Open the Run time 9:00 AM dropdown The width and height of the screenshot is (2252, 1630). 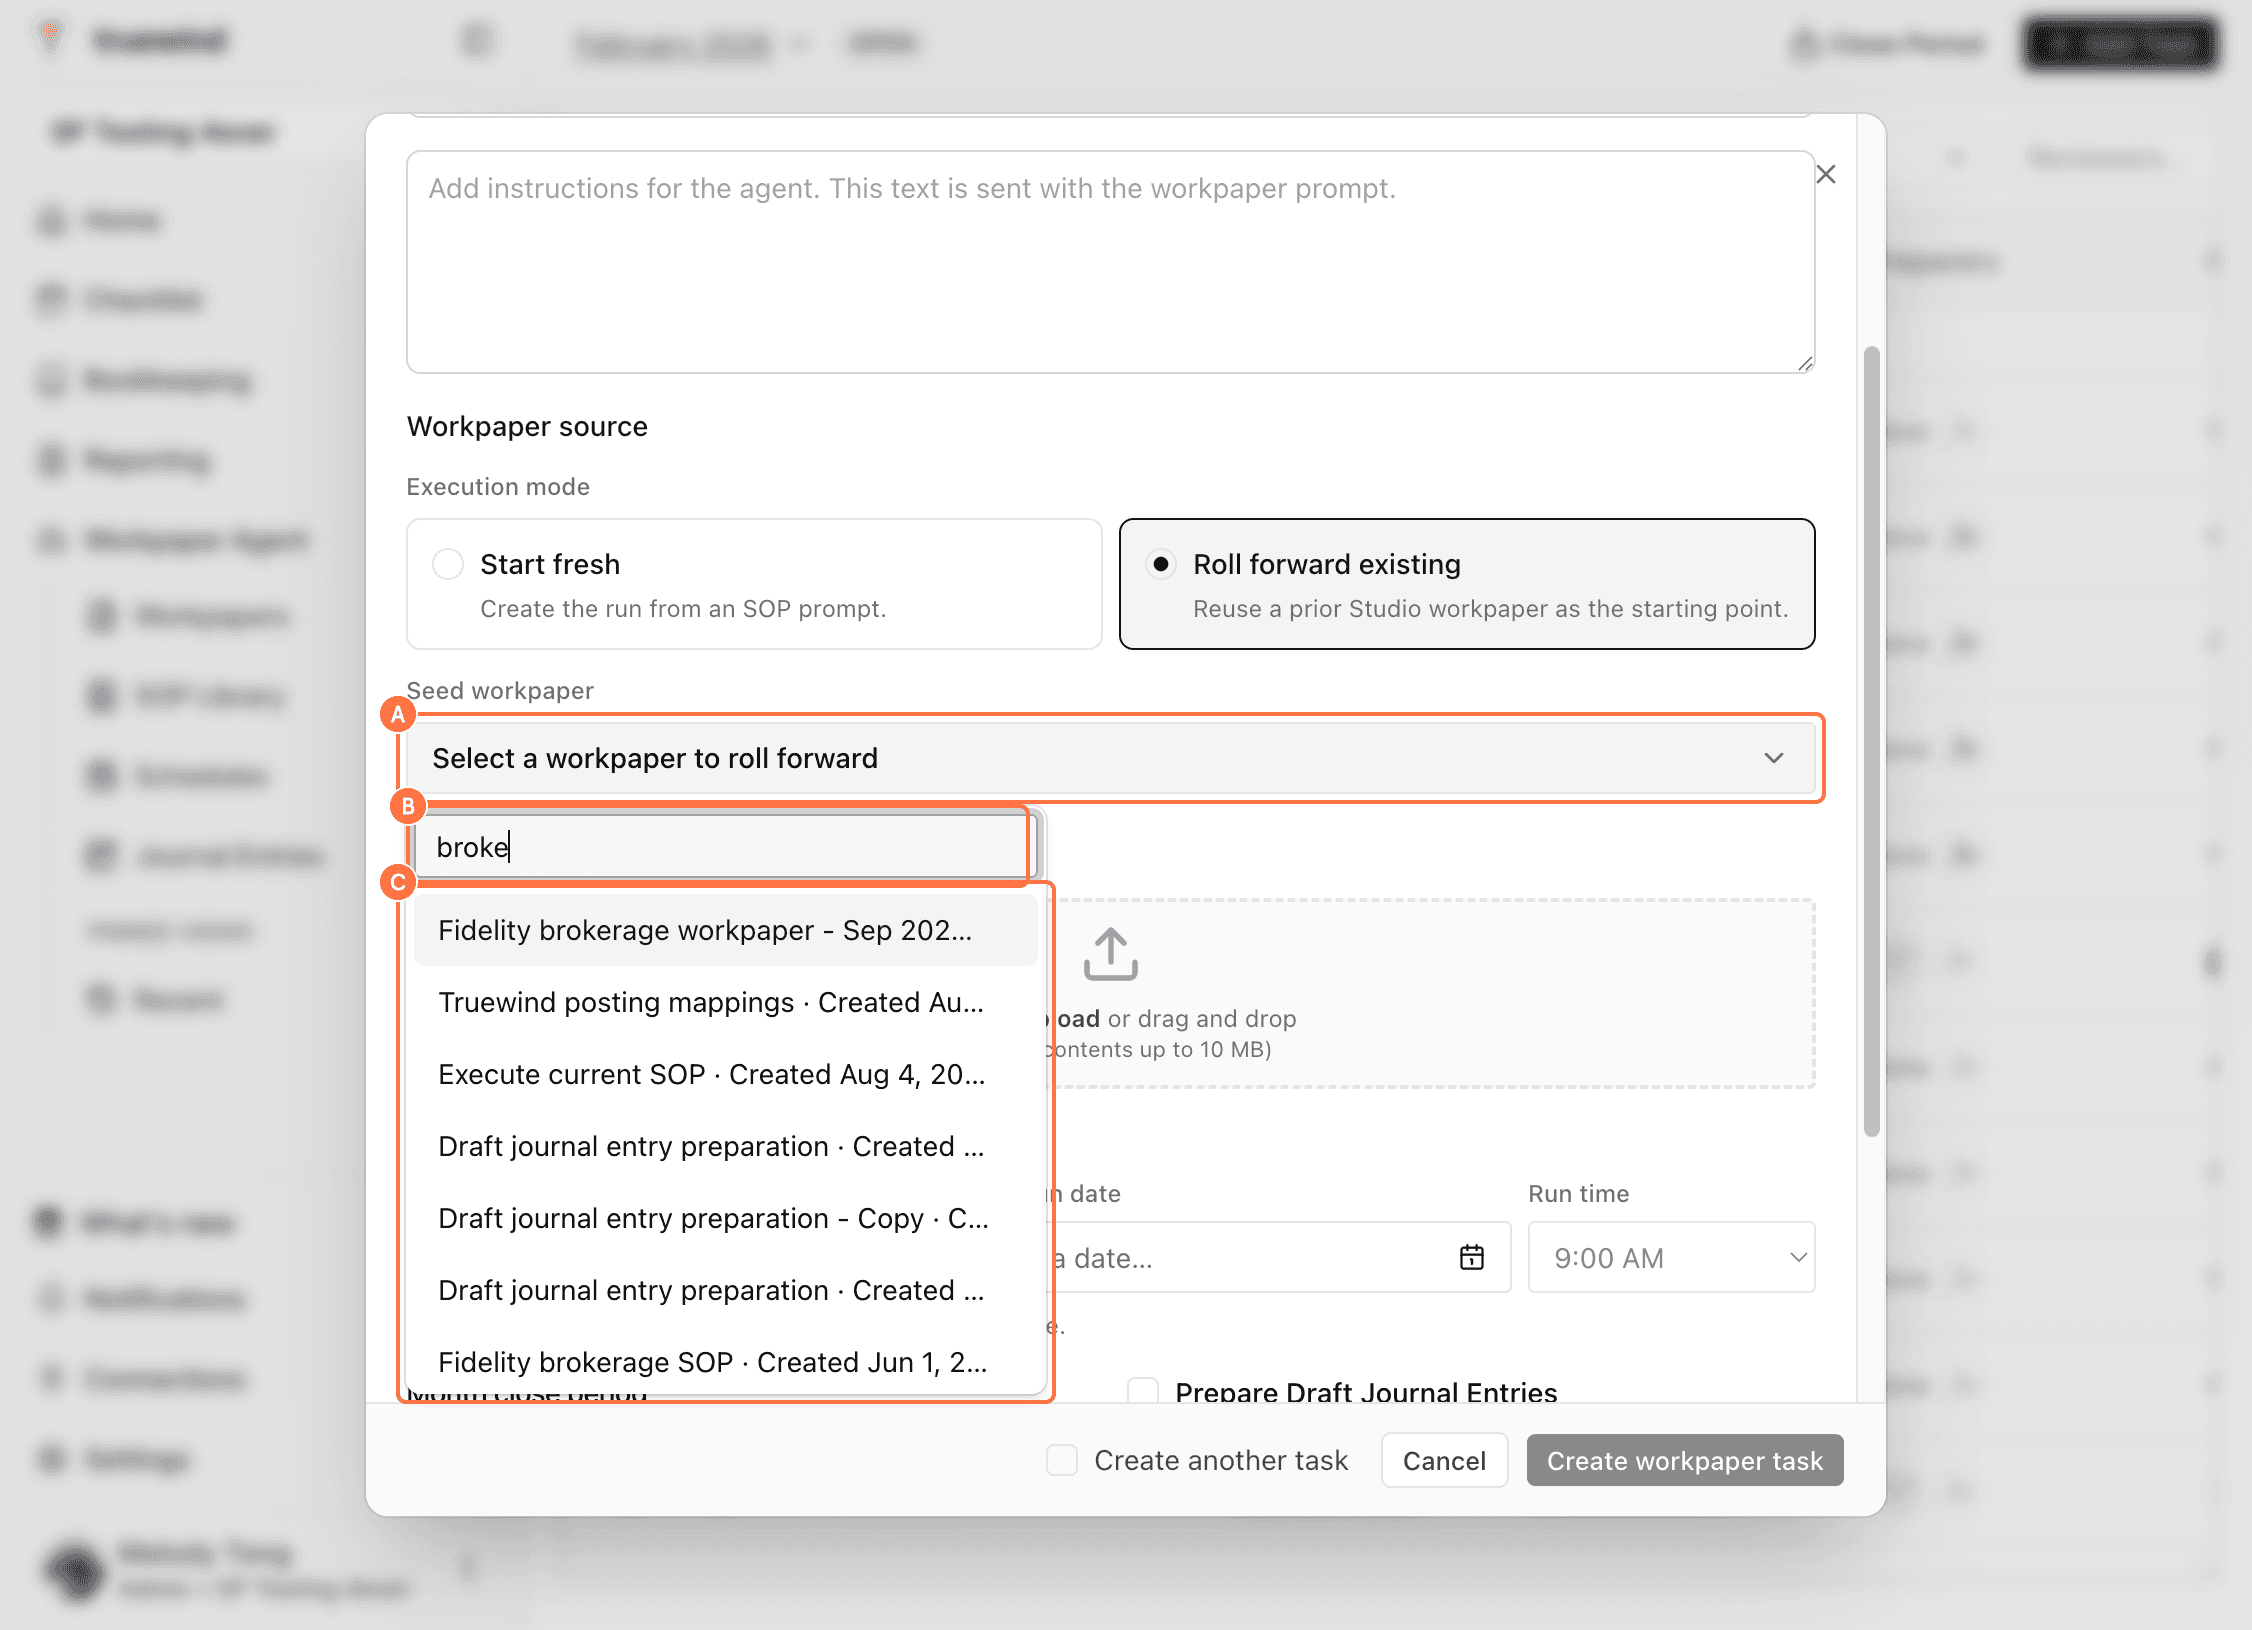click(1671, 1257)
